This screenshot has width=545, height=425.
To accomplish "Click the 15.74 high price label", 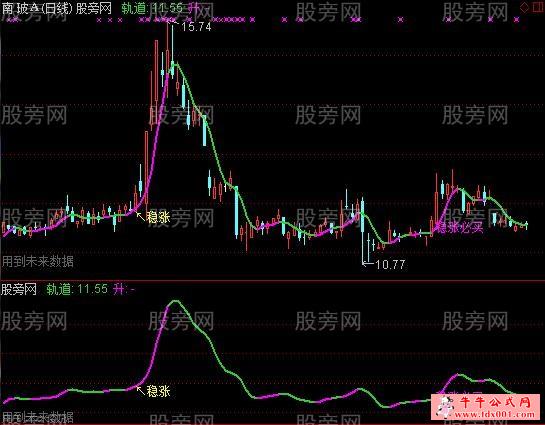I will (x=196, y=27).
